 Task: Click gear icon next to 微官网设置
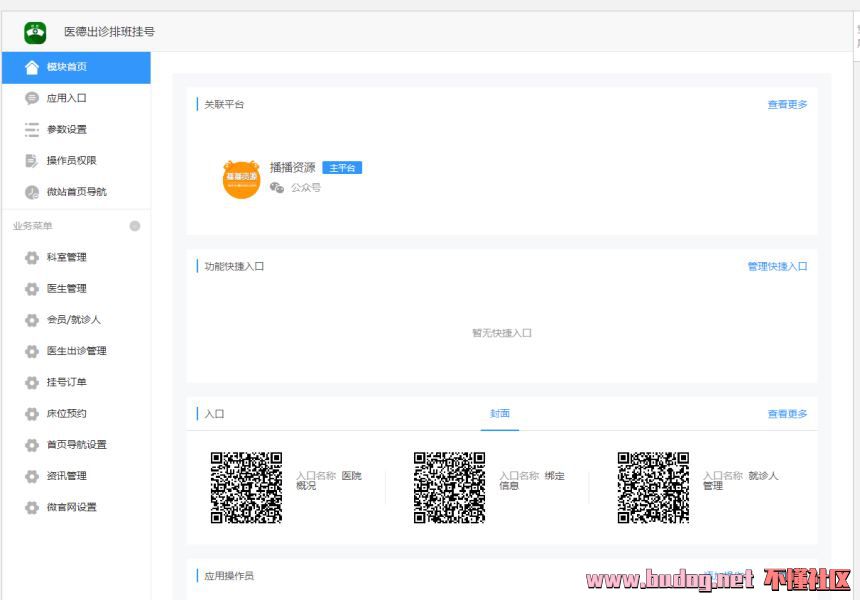[x=32, y=507]
